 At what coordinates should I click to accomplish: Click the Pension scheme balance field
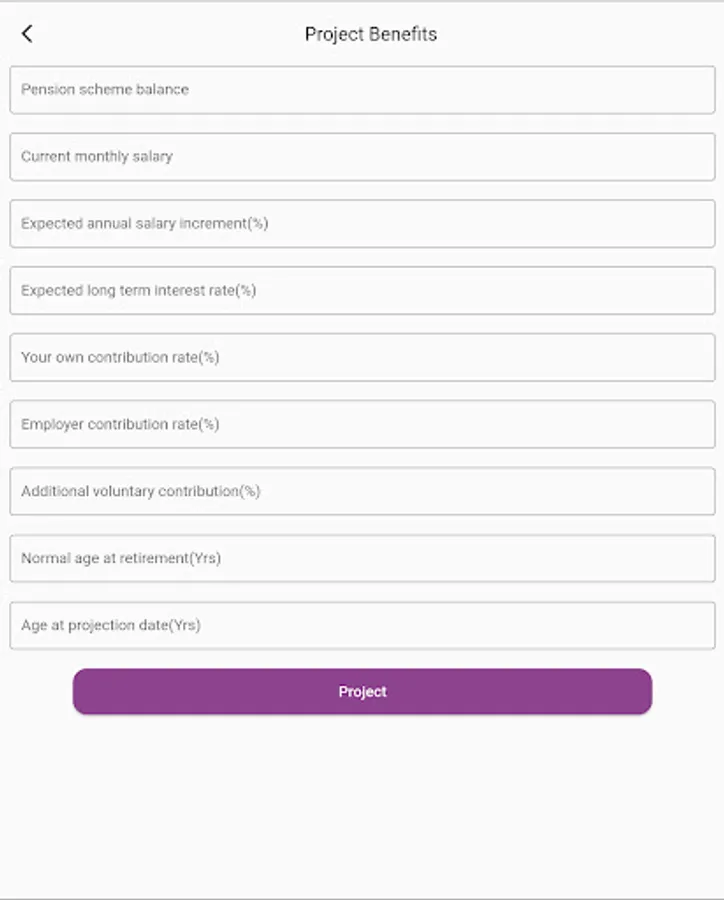click(362, 90)
